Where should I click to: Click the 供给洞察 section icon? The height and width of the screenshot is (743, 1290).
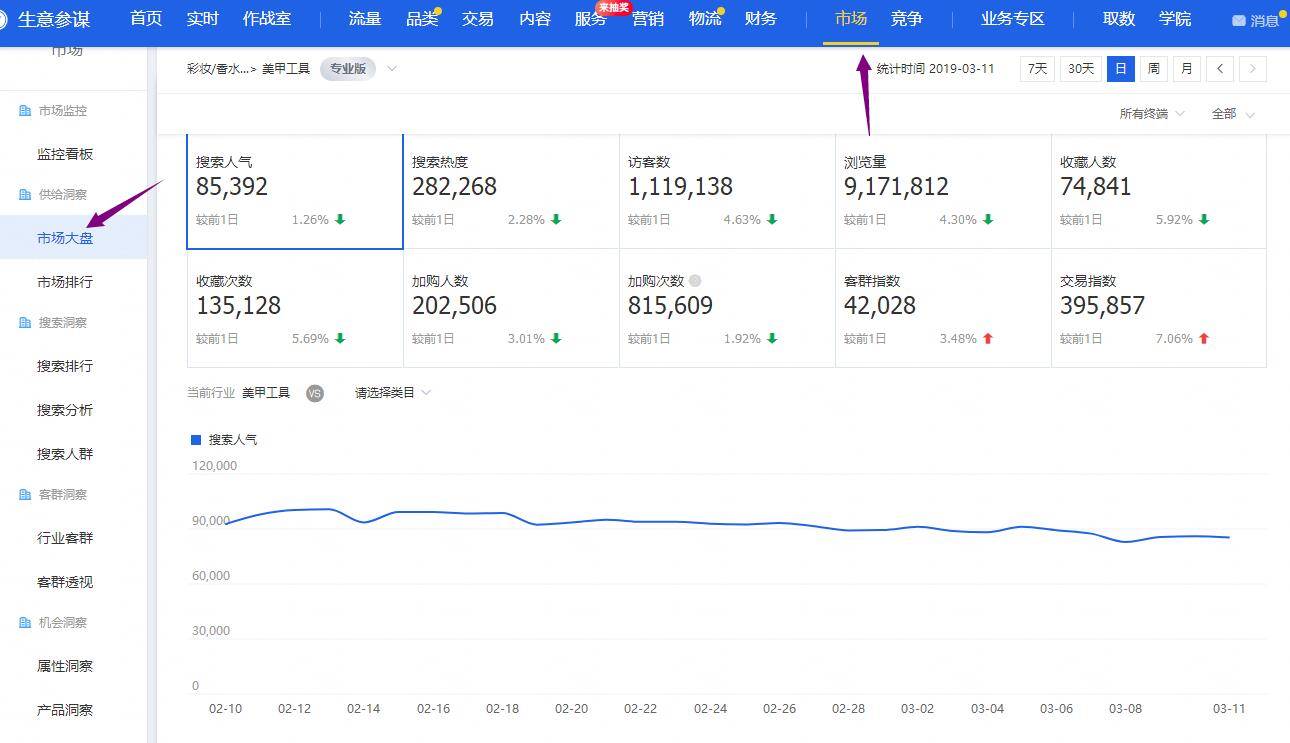point(25,195)
